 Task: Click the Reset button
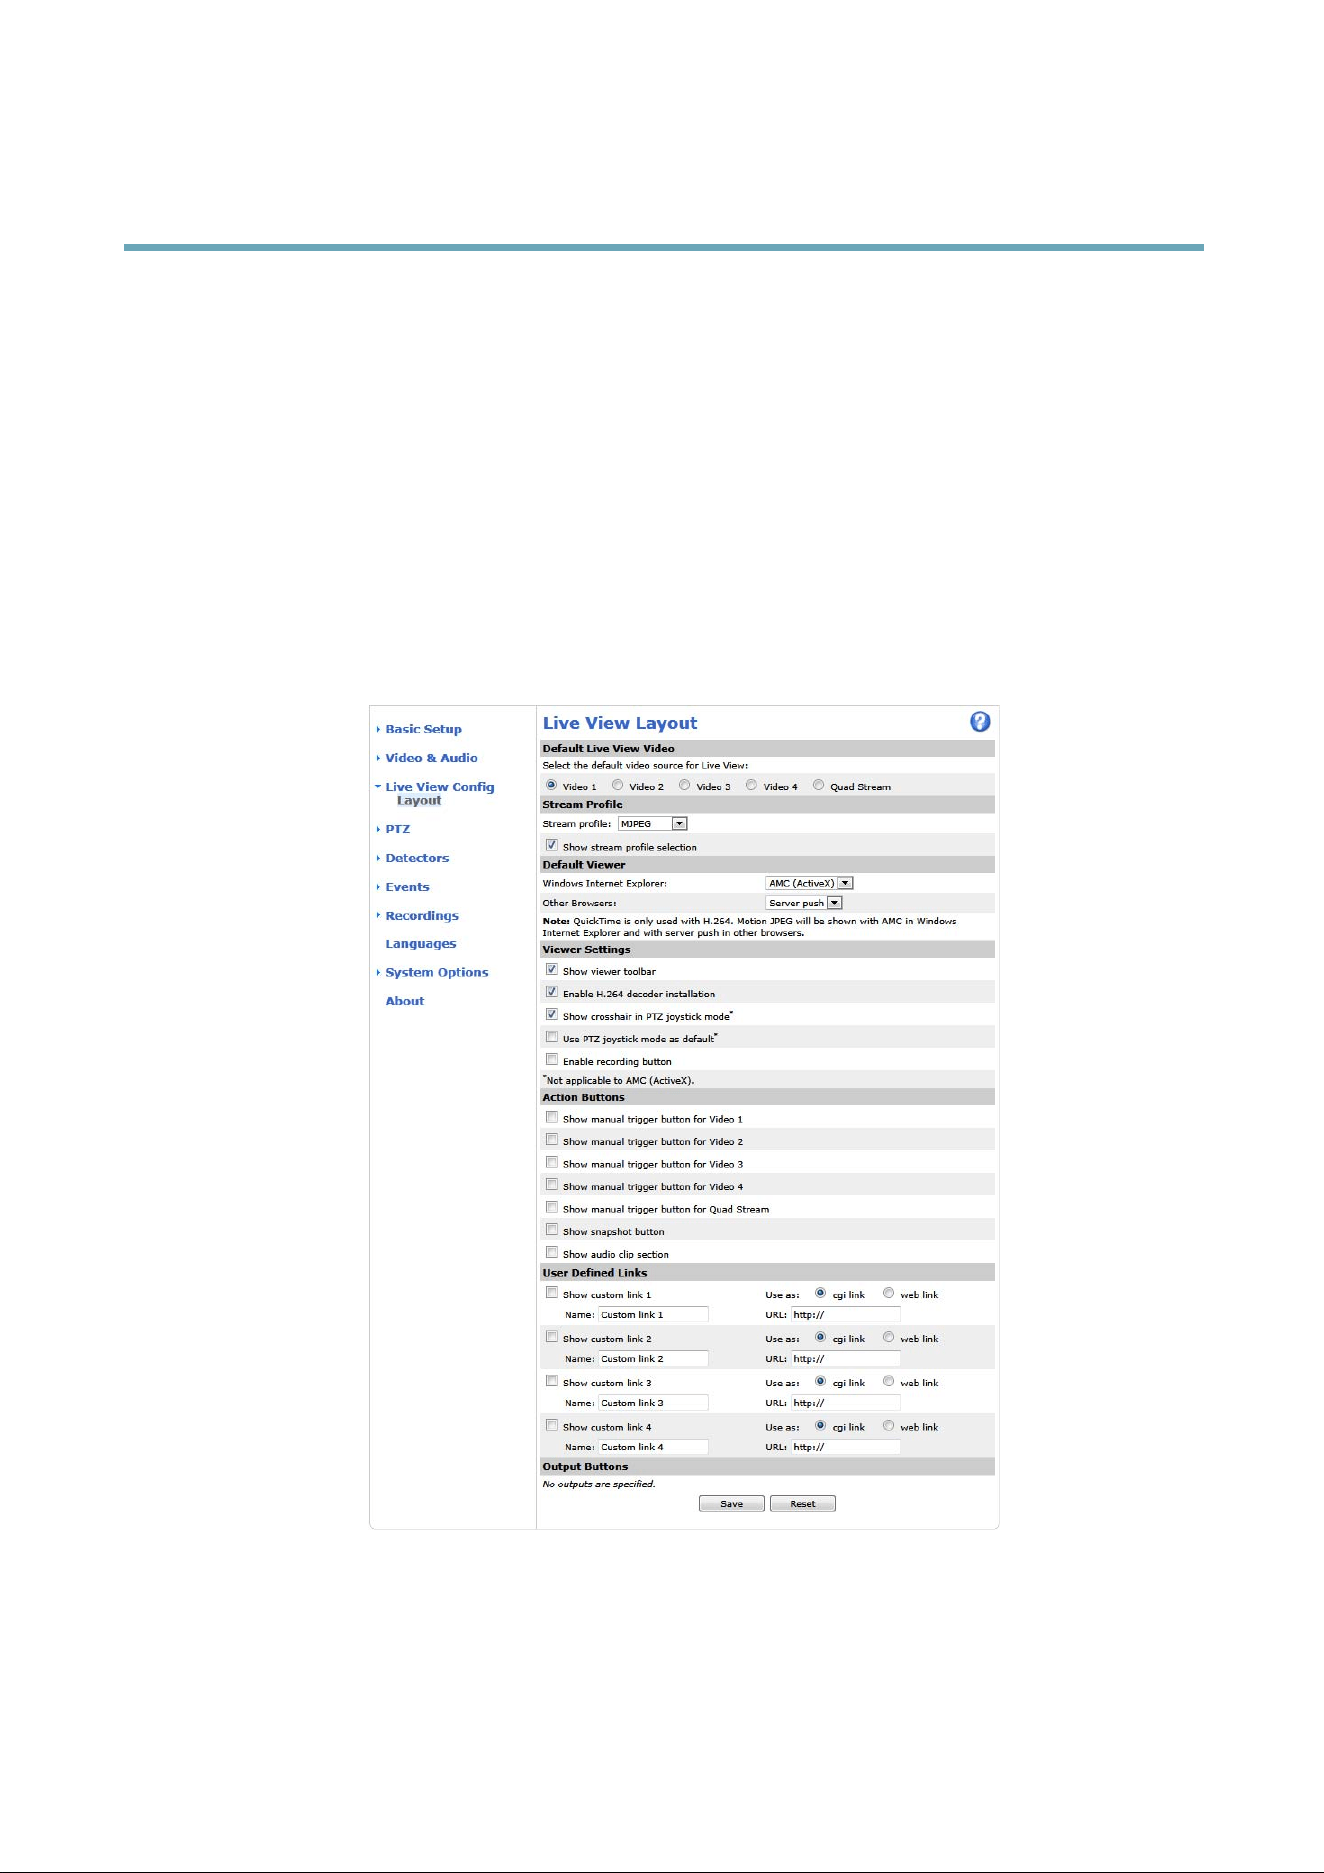click(803, 1504)
